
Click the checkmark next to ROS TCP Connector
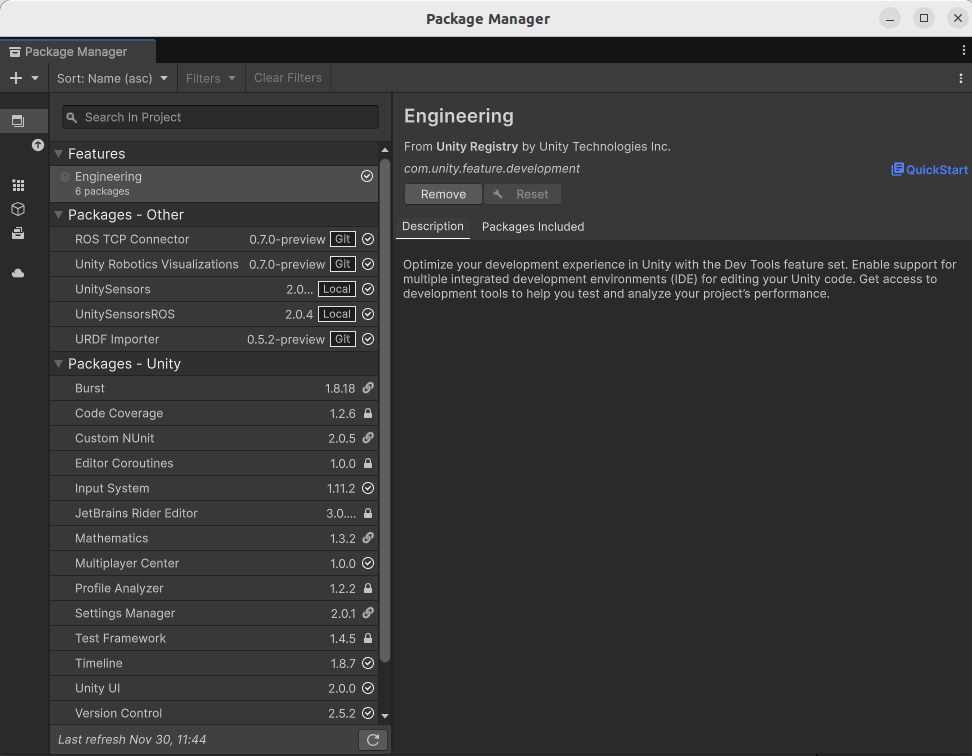(x=366, y=239)
